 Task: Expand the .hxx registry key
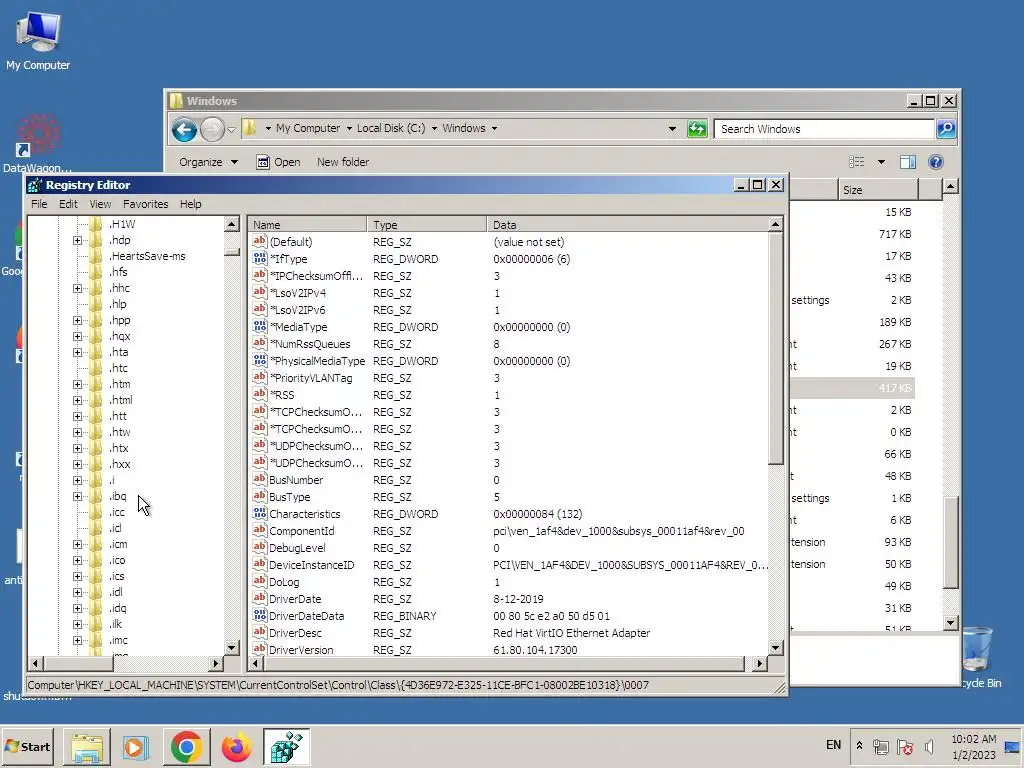77,464
